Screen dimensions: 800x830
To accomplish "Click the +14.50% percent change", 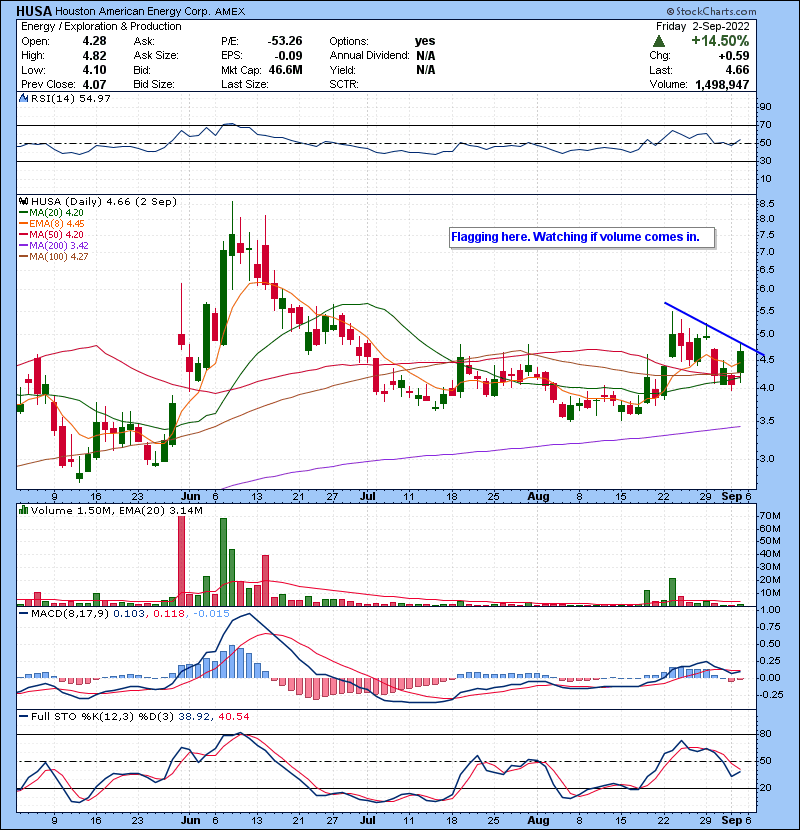I will click(720, 41).
